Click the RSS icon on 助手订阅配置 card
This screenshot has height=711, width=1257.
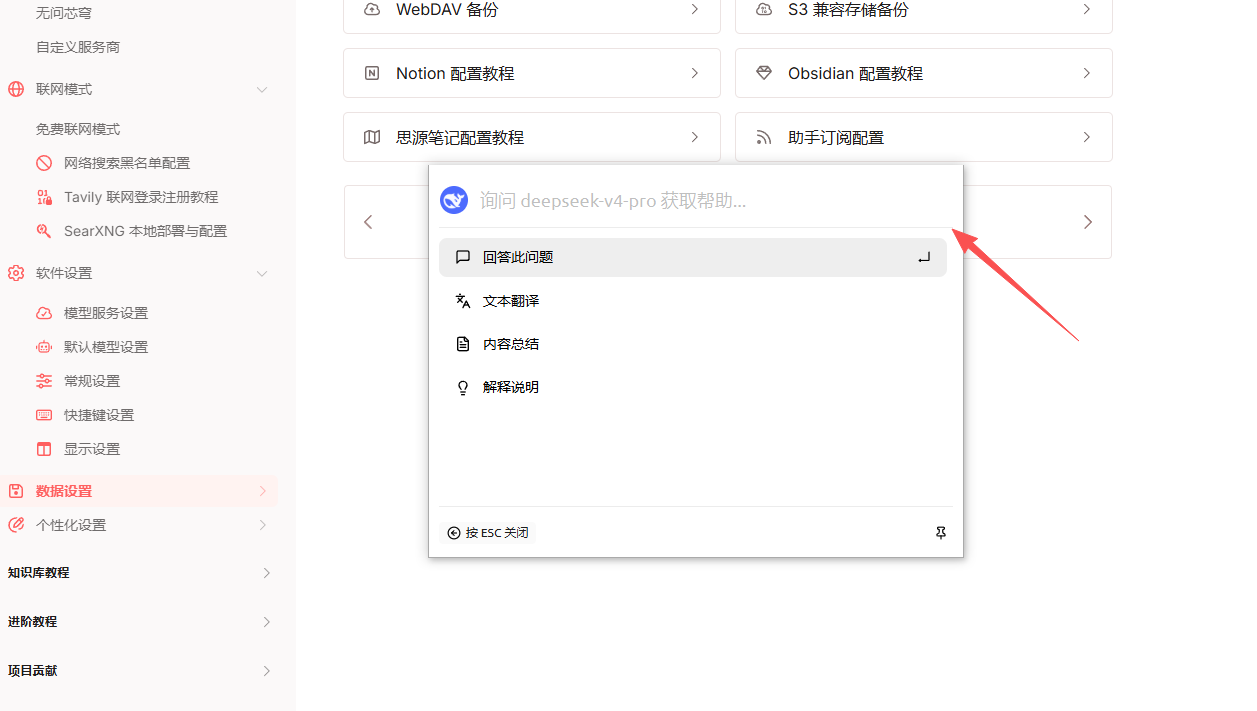pos(764,137)
